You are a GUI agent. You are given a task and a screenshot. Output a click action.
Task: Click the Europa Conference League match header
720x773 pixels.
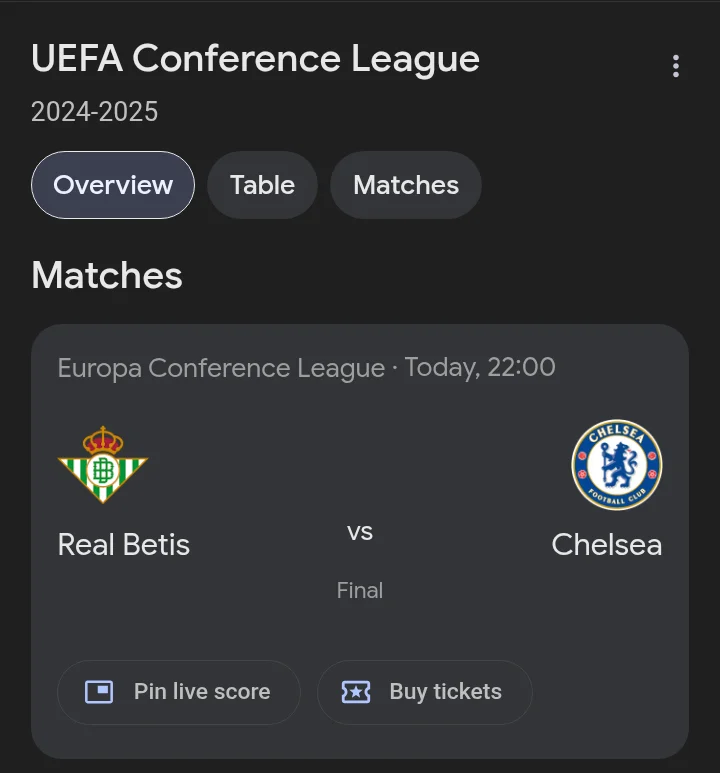(x=221, y=368)
